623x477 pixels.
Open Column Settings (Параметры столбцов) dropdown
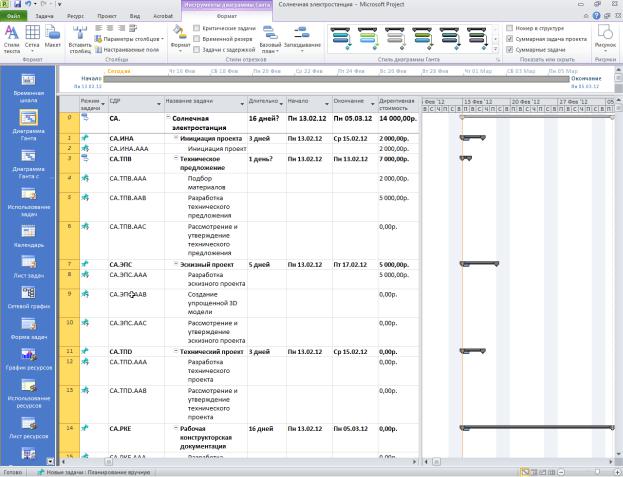(130, 39)
